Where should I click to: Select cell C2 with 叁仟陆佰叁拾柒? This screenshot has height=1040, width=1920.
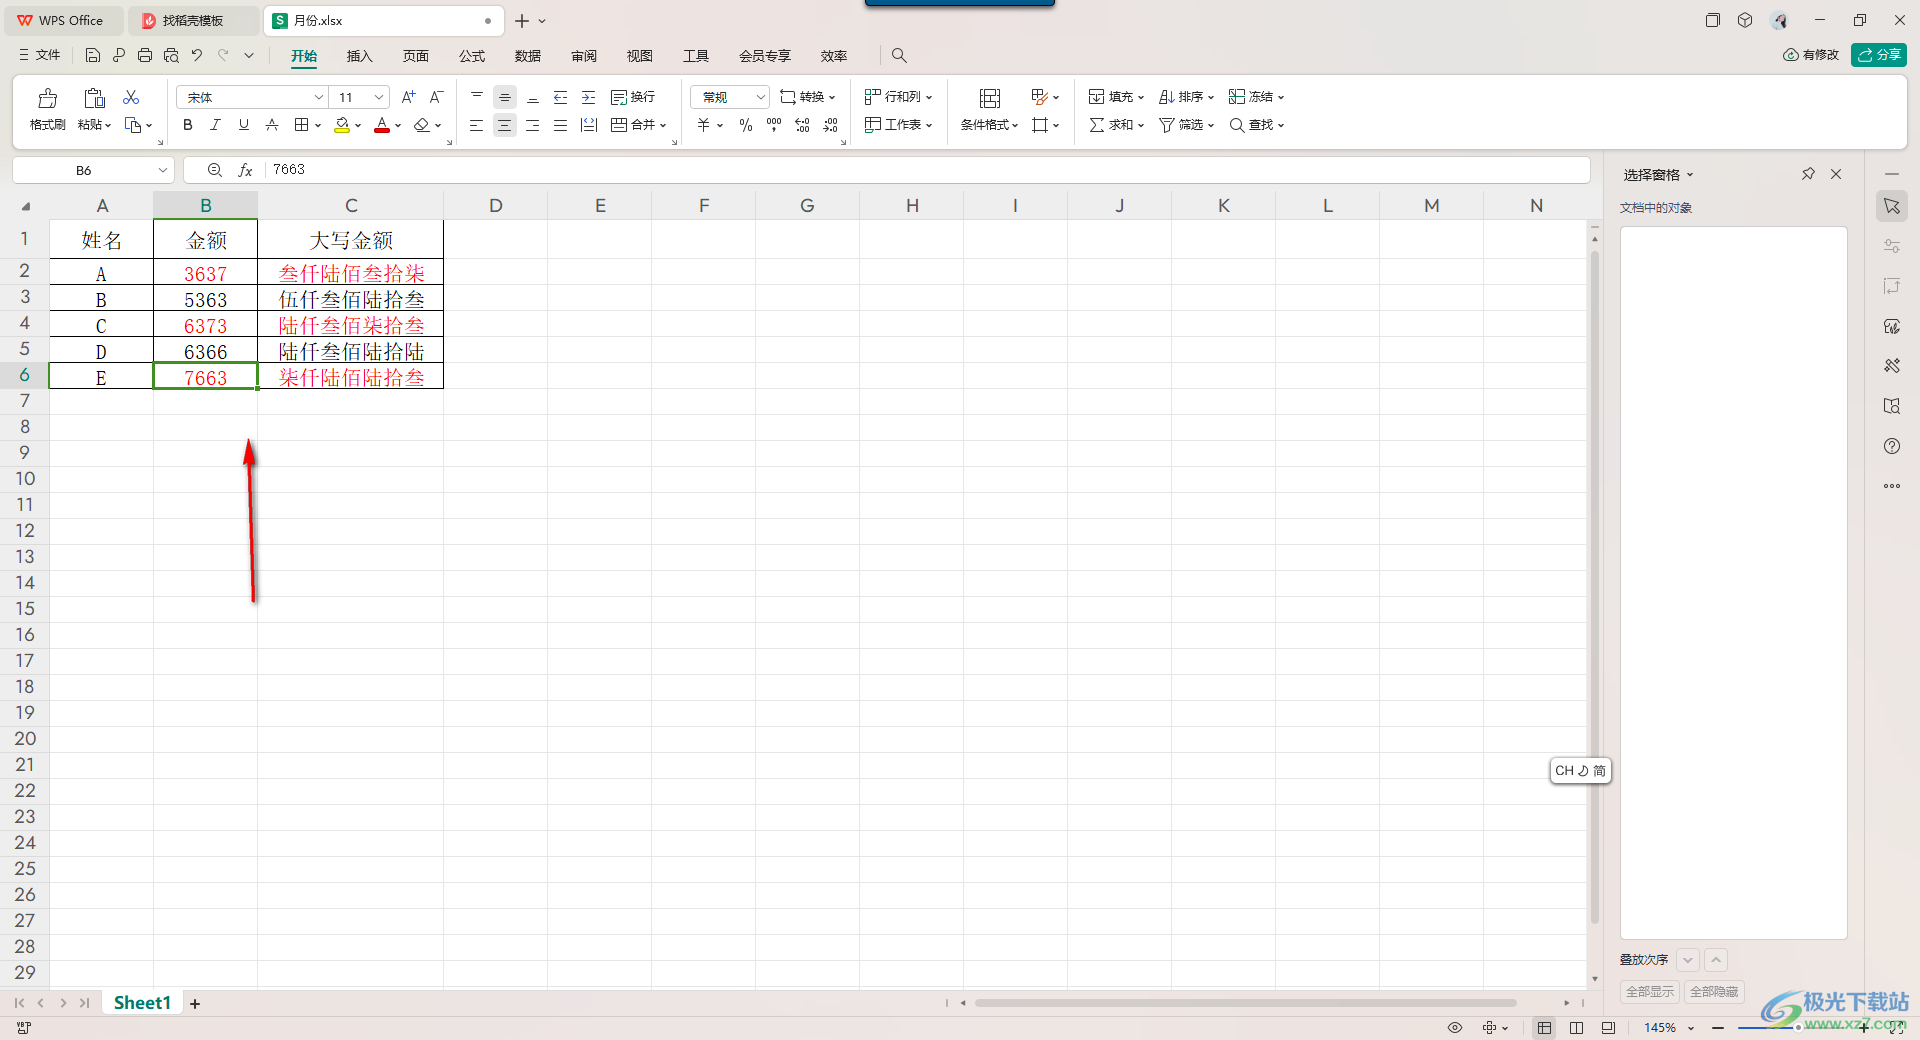(x=351, y=273)
